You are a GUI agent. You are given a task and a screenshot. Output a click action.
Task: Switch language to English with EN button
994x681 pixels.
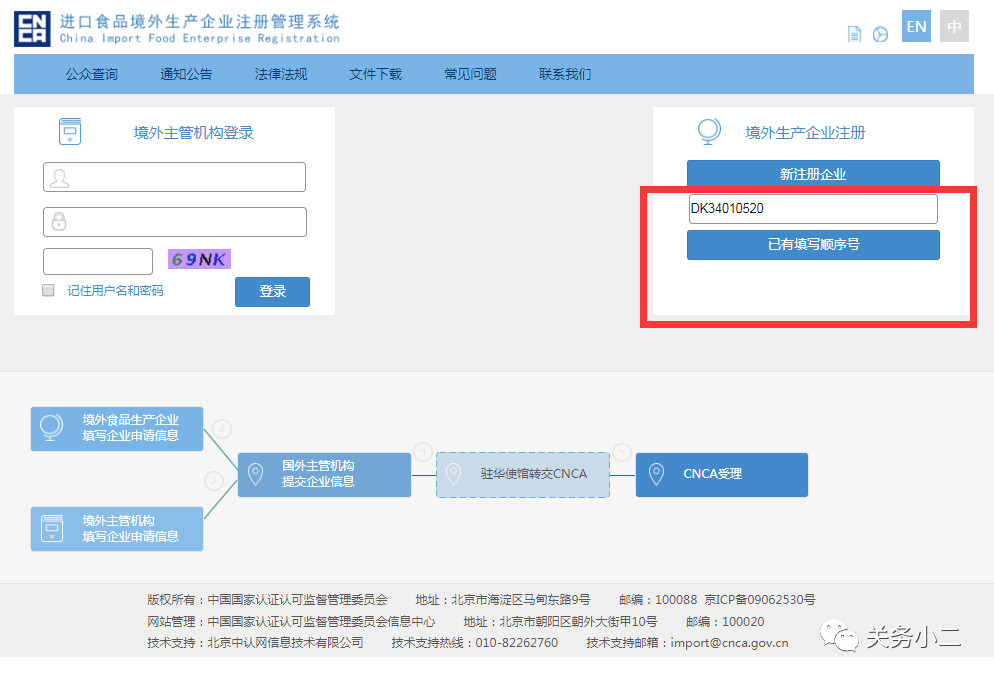[916, 27]
